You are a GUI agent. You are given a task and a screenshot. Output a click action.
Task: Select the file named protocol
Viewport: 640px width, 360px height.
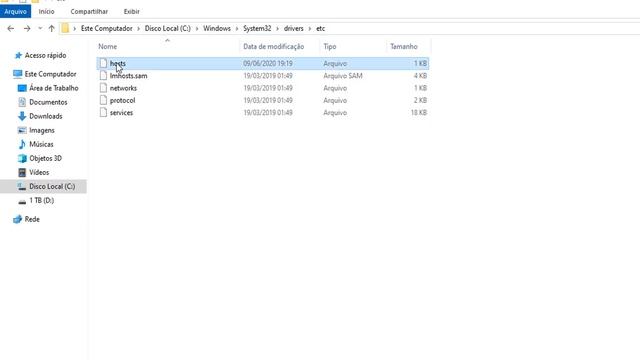pos(122,100)
